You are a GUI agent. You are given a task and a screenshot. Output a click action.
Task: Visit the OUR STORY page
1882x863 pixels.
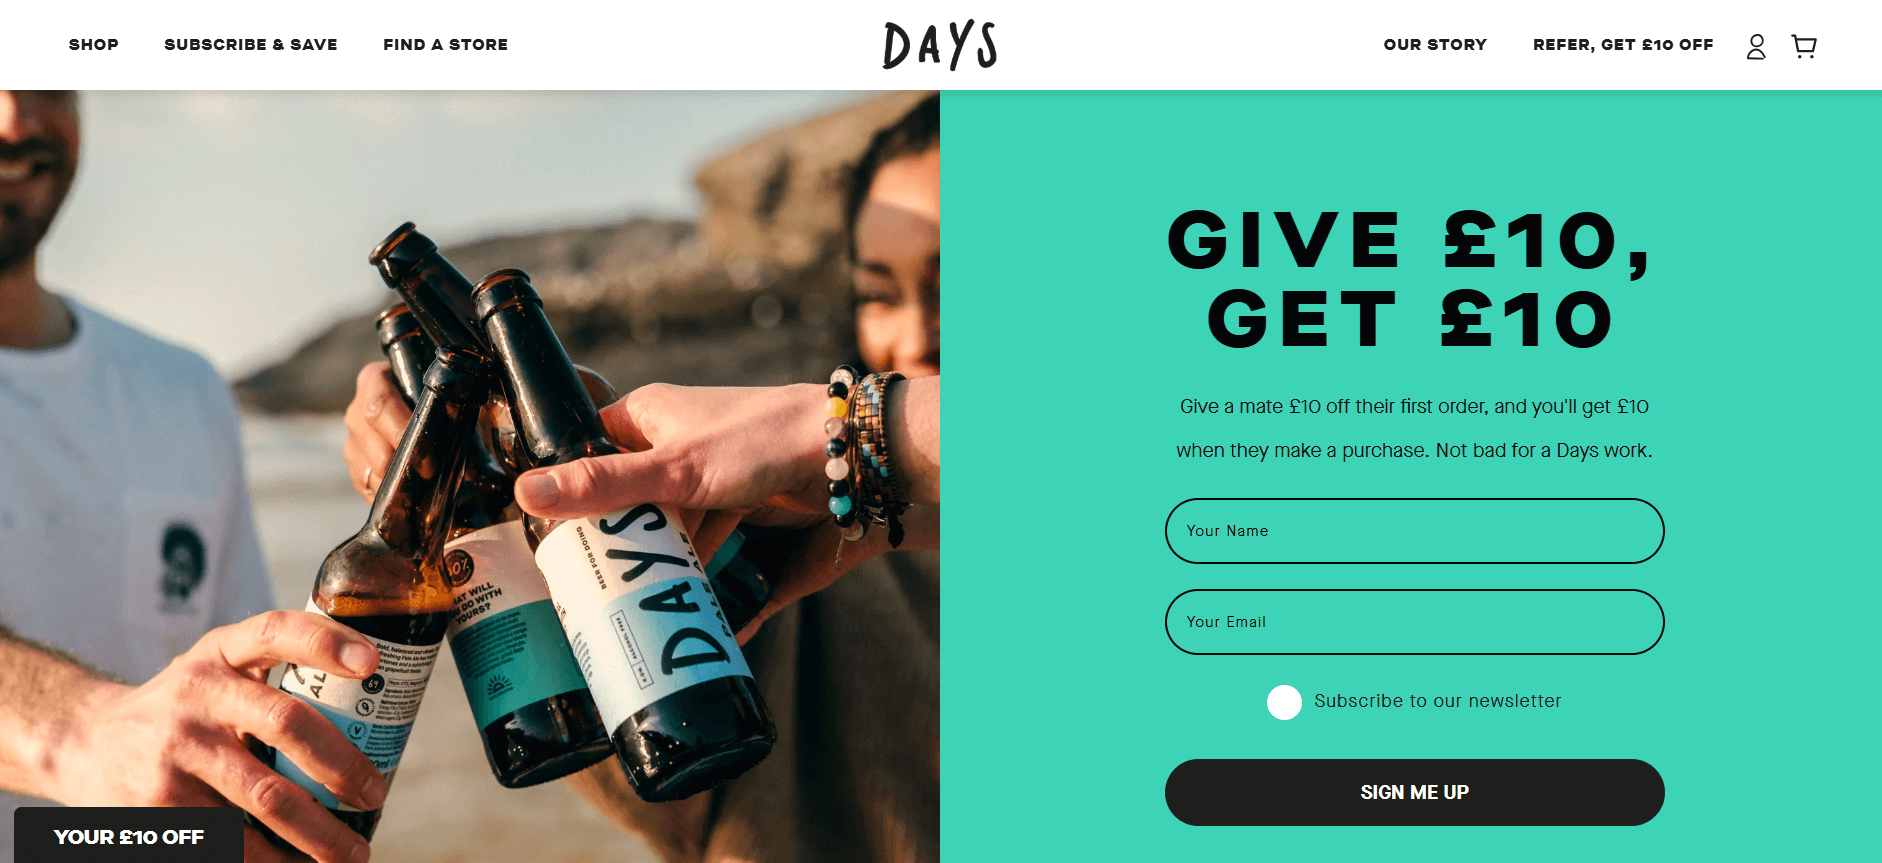pos(1435,44)
